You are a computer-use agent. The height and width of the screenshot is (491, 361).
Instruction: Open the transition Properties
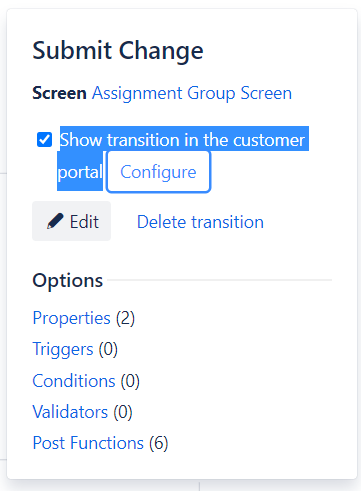click(x=71, y=318)
